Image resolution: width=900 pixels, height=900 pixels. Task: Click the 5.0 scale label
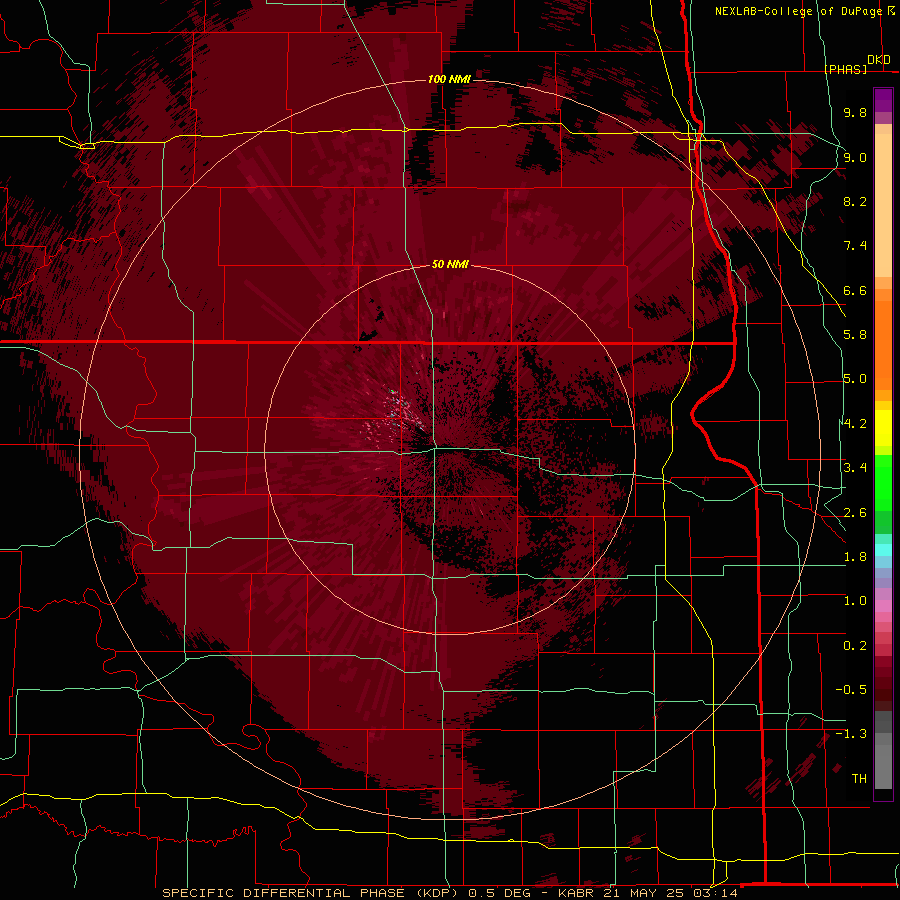pos(855,379)
